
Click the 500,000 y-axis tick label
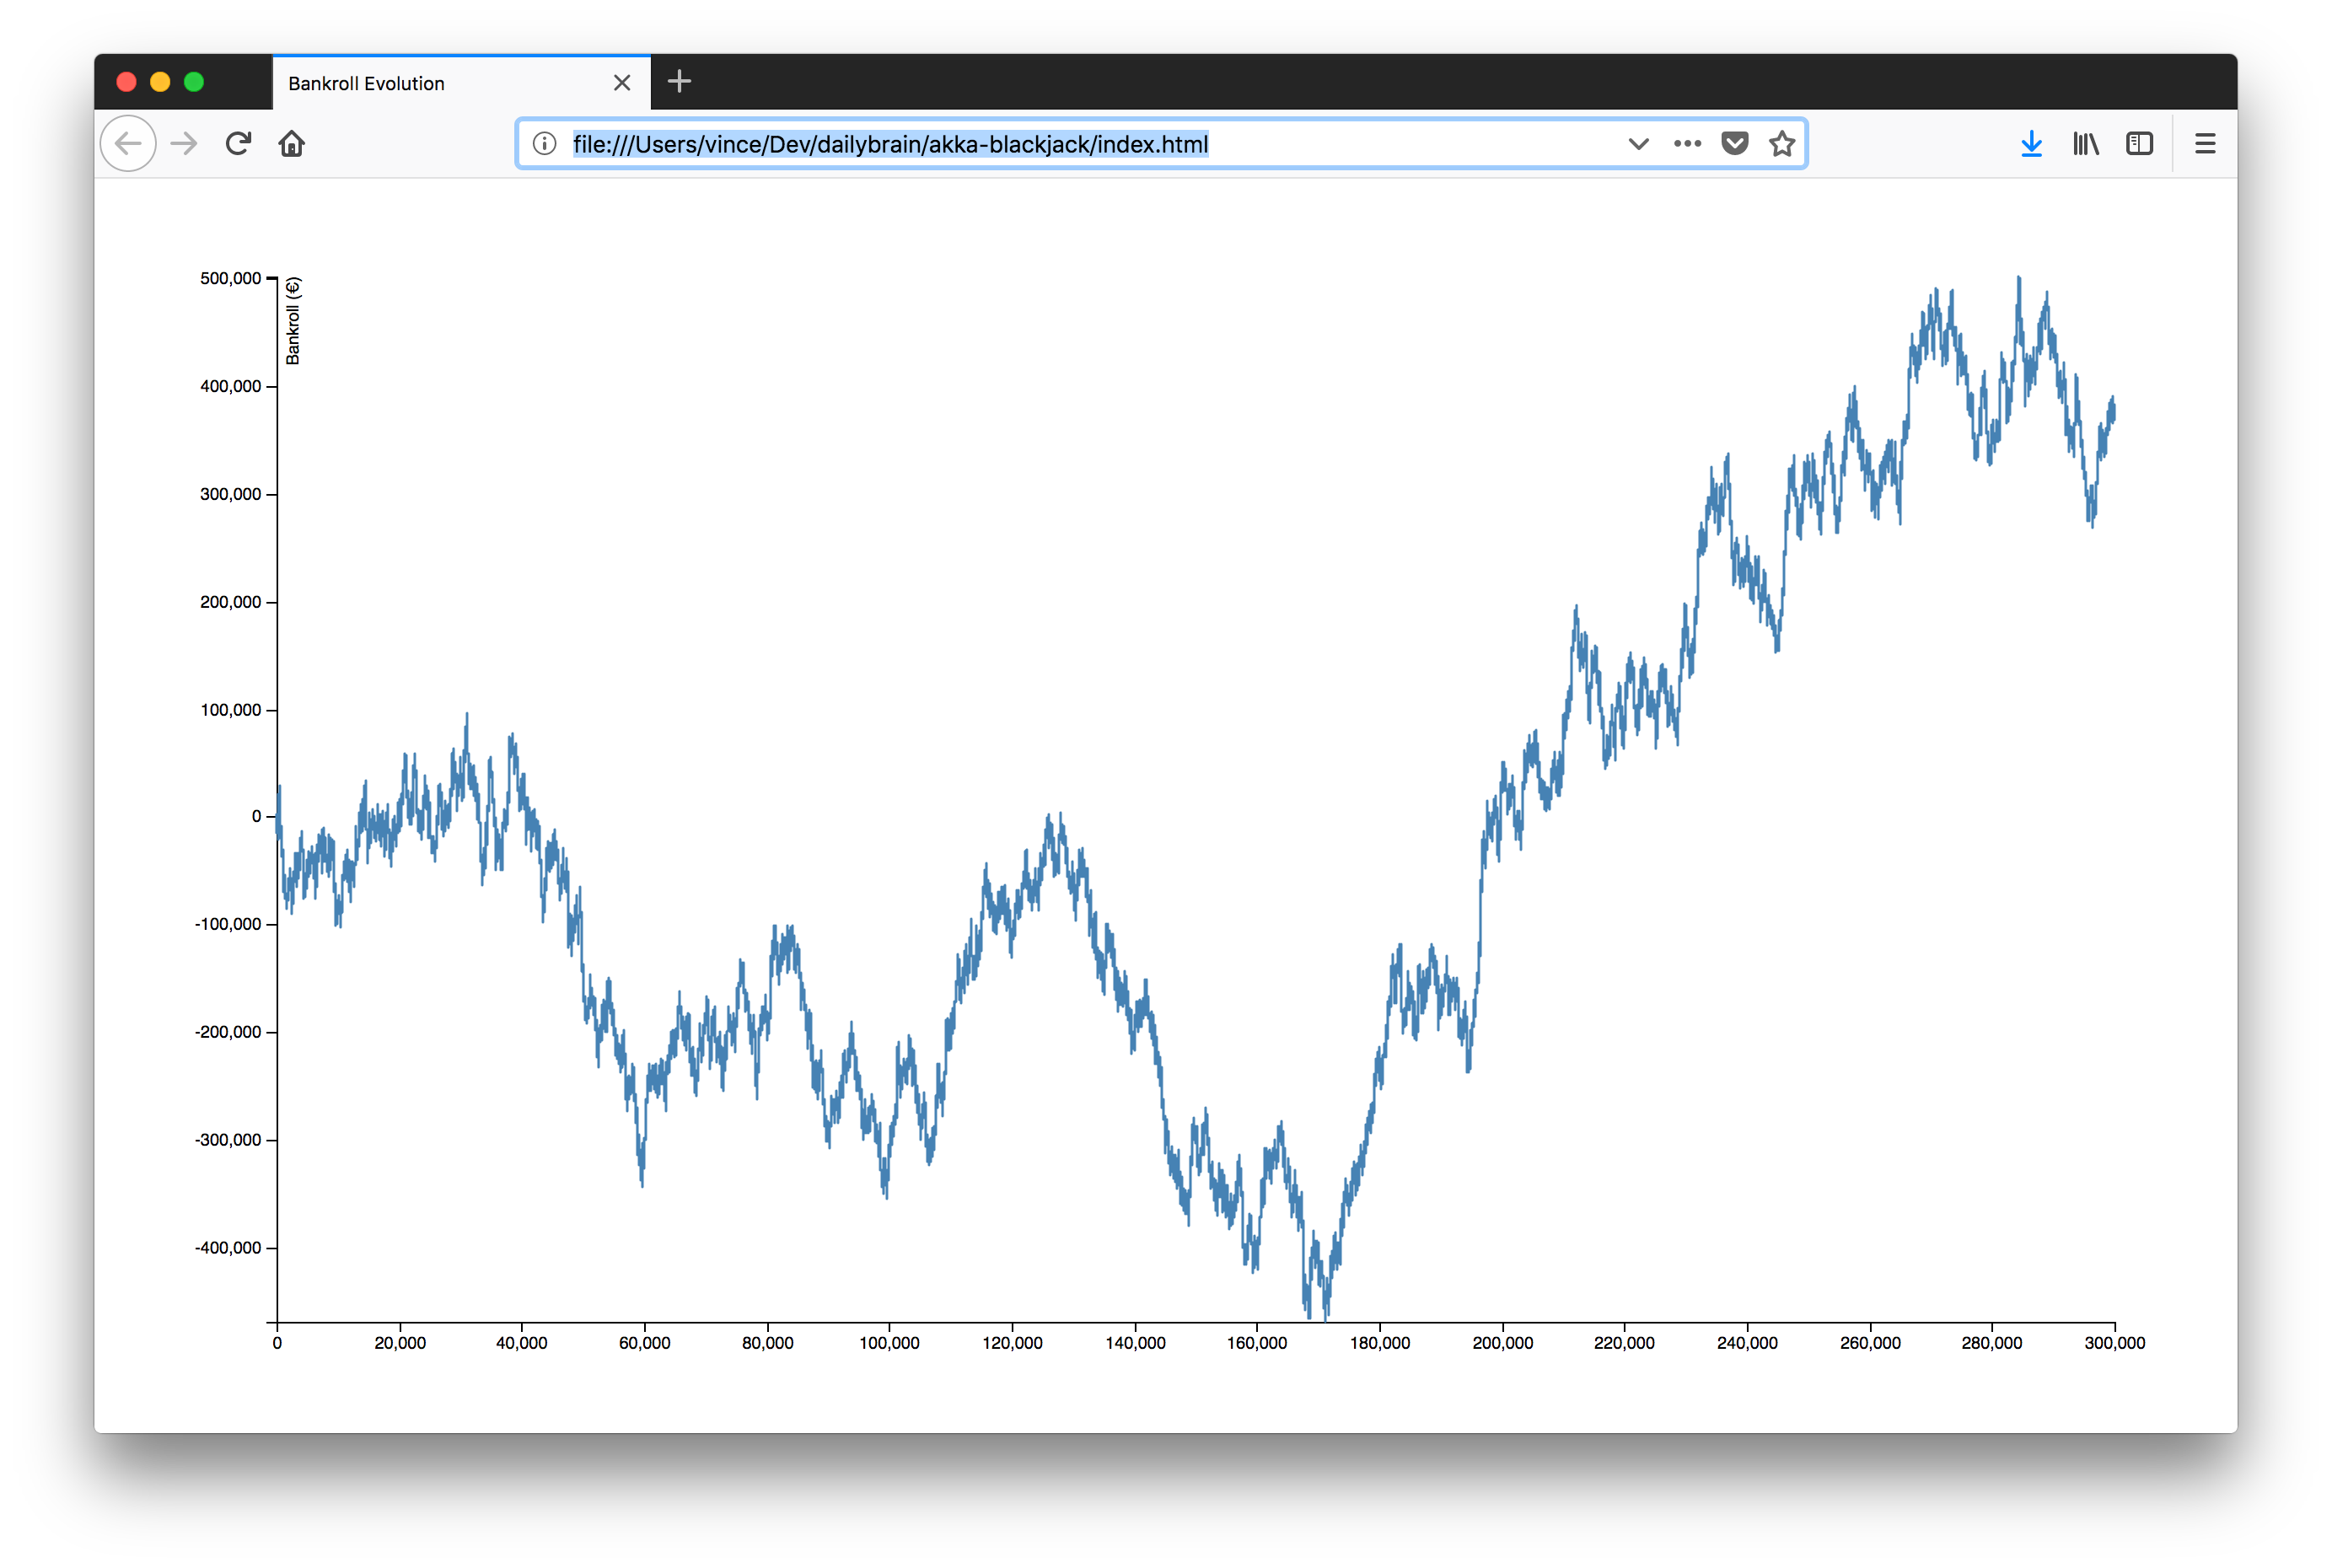click(x=230, y=278)
